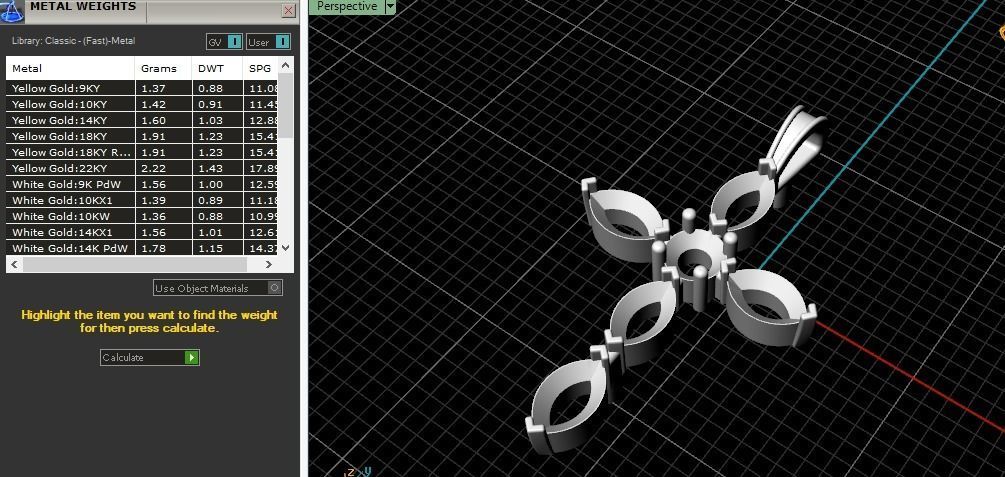
Task: Select the White Gold:10KX1 row
Action: point(142,200)
